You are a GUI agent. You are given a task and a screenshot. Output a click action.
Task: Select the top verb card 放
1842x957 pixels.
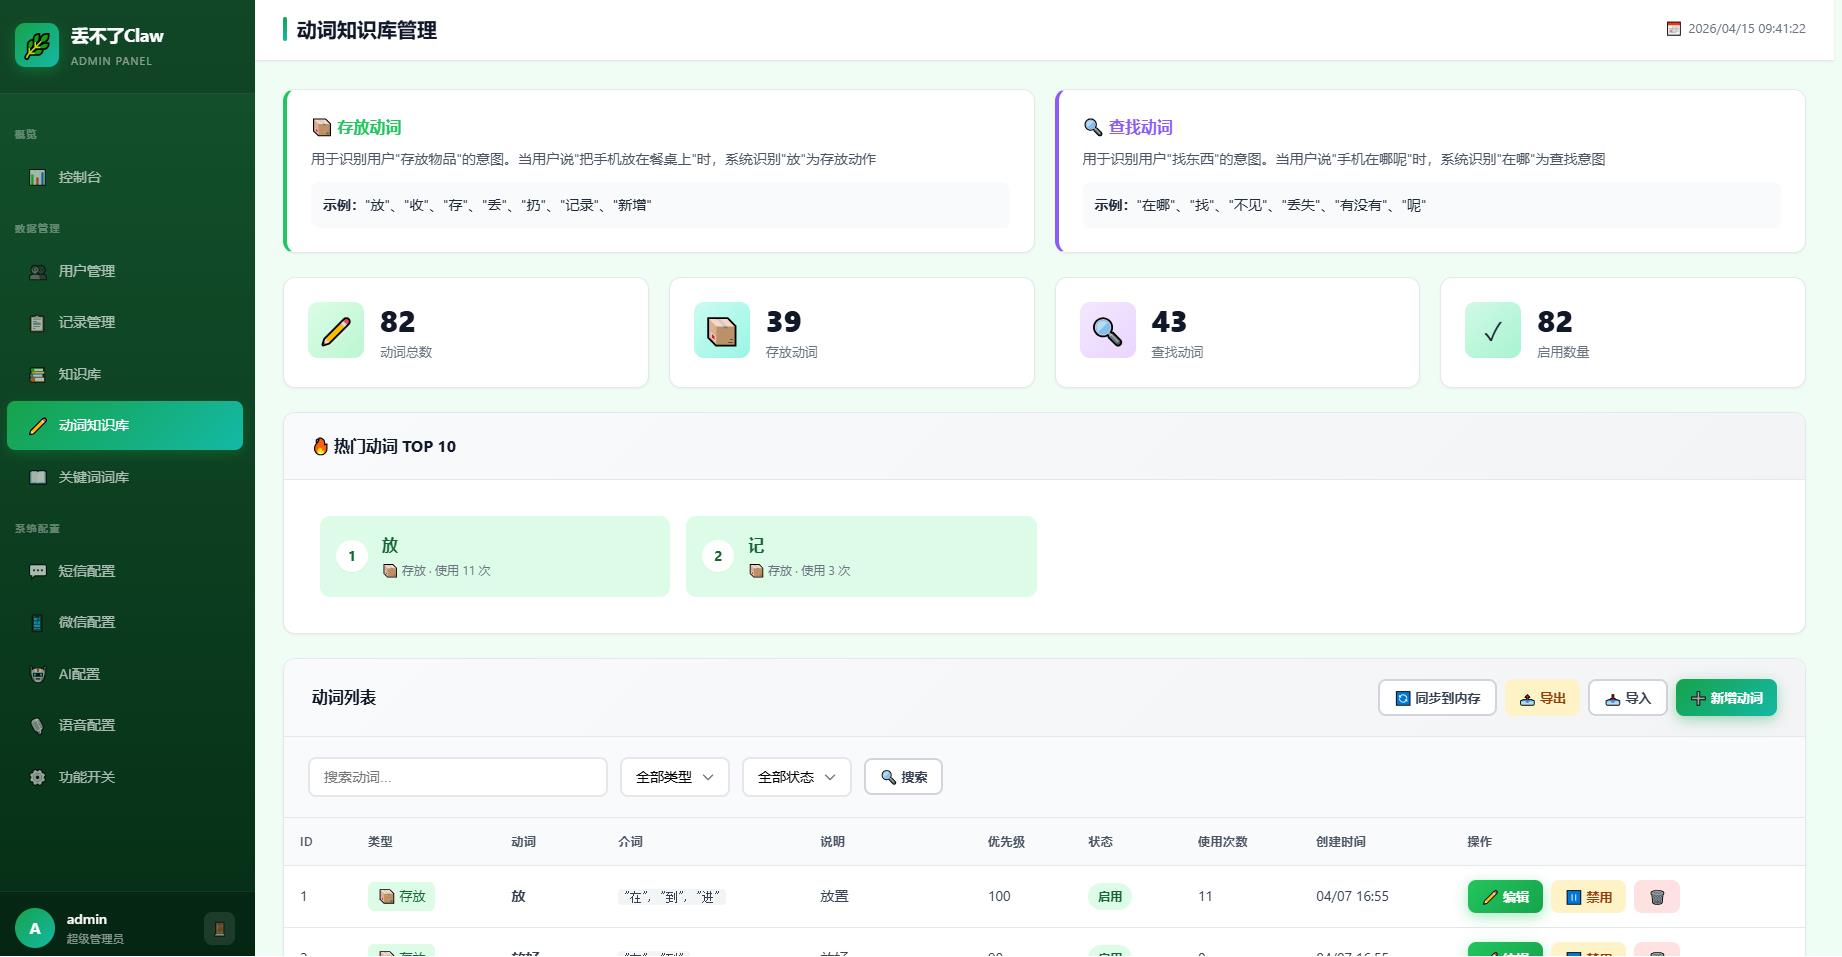pyautogui.click(x=494, y=557)
